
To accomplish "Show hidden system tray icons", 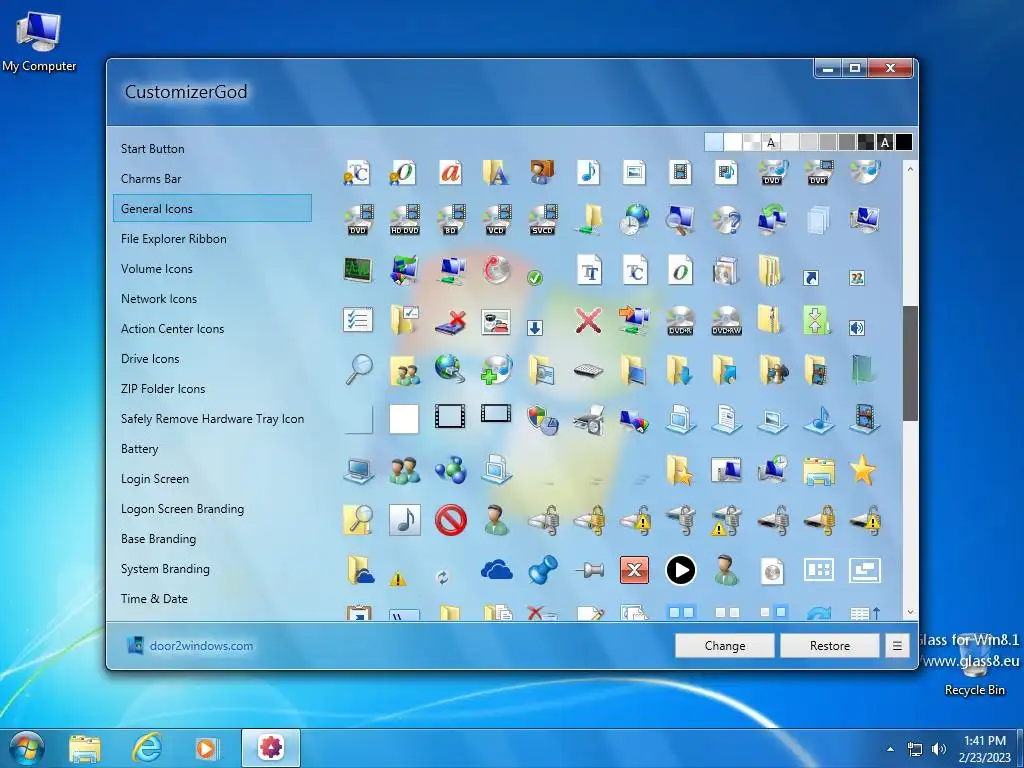I will click(890, 749).
